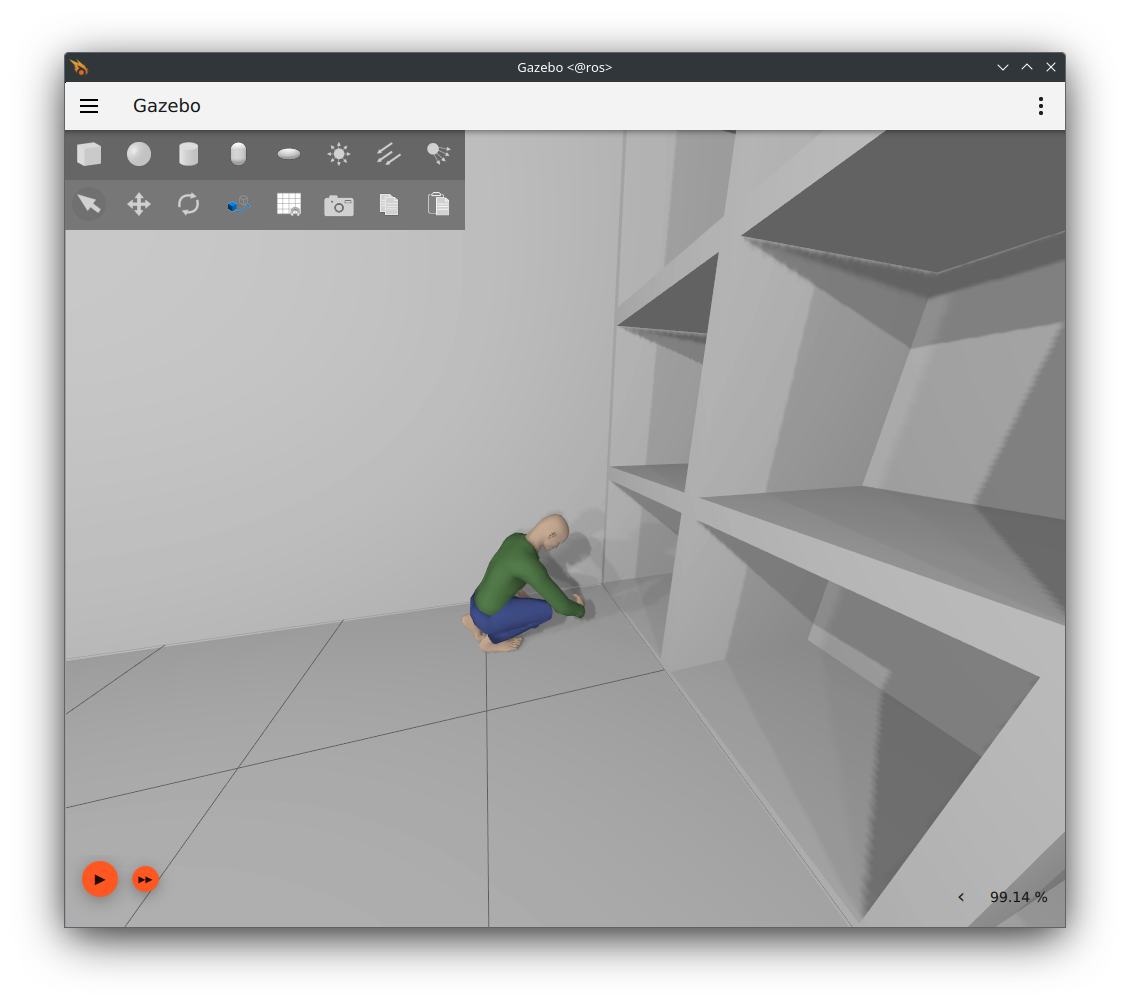Switch to translate mode
The image size is (1130, 1004).
coord(139,205)
